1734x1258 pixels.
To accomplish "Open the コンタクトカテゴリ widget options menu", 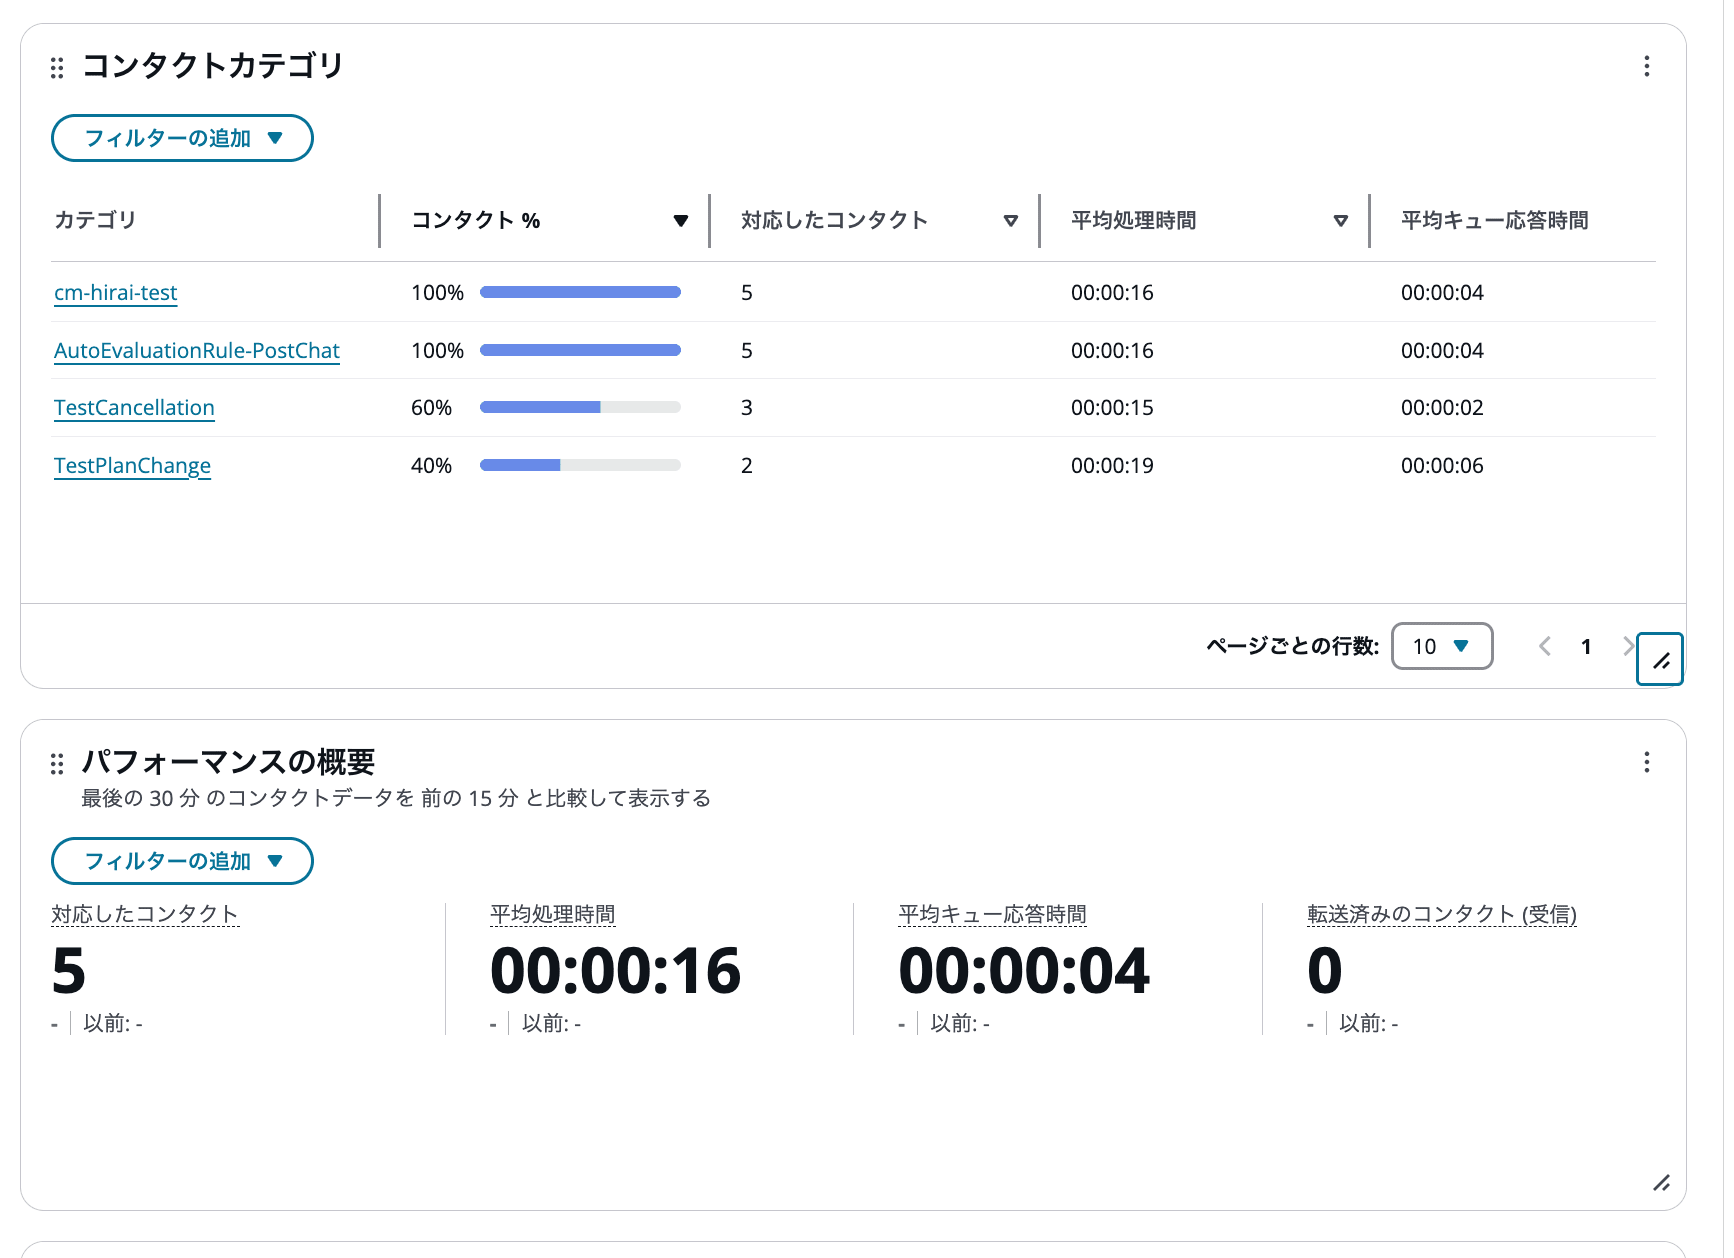I will point(1646,66).
